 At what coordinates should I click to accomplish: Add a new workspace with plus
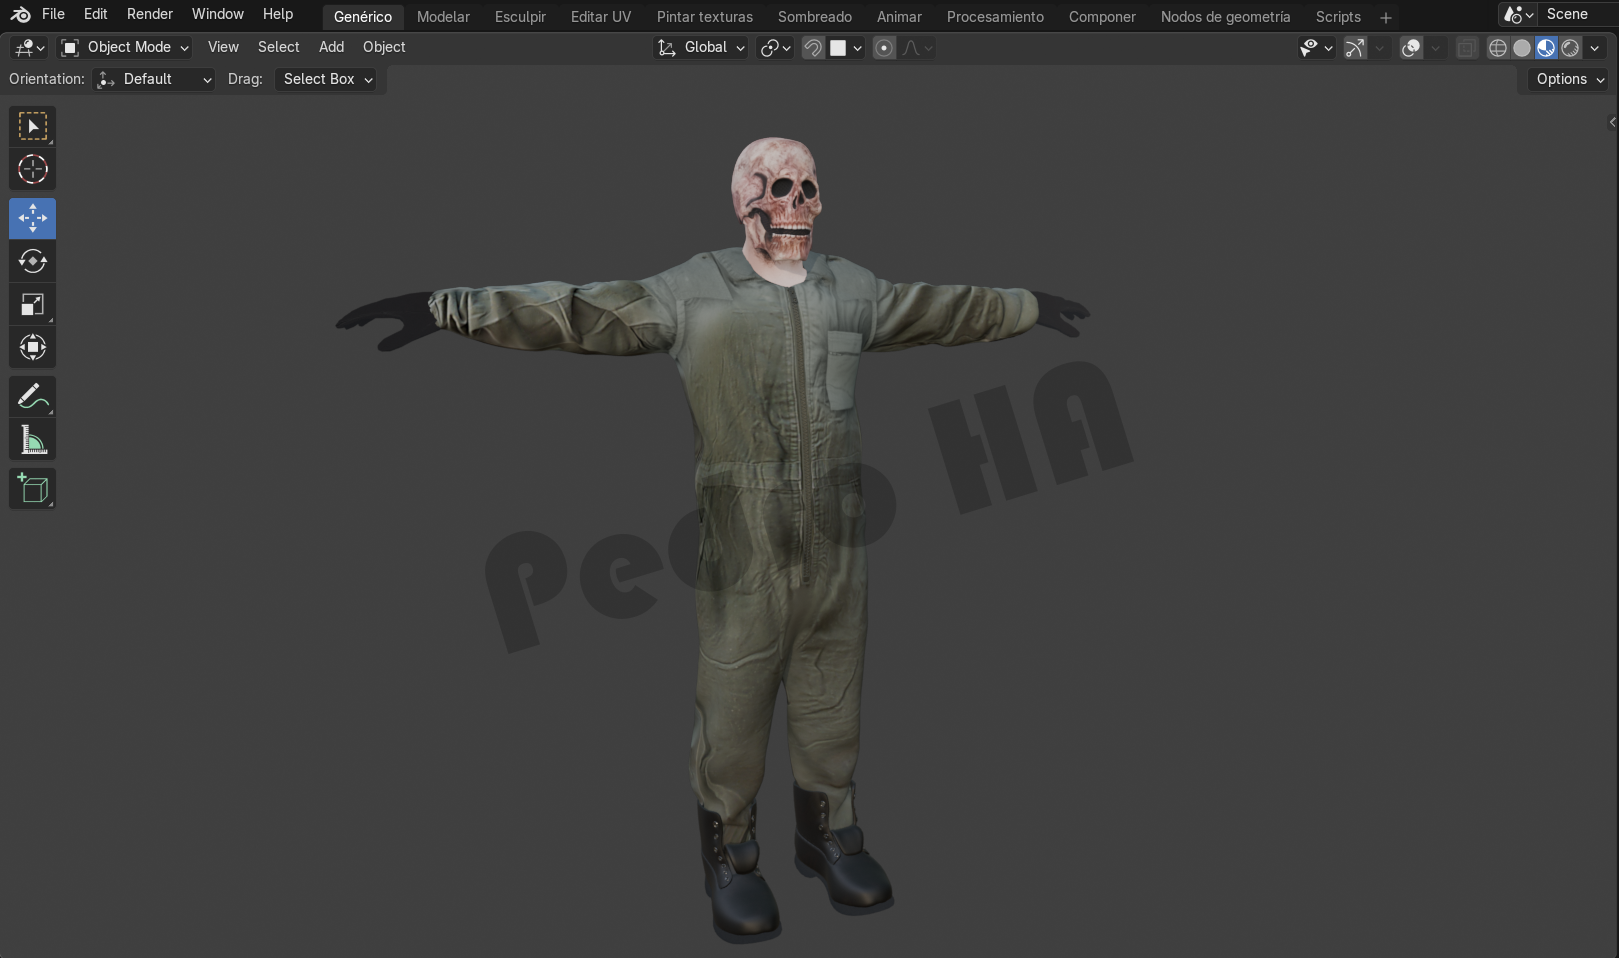point(1385,18)
